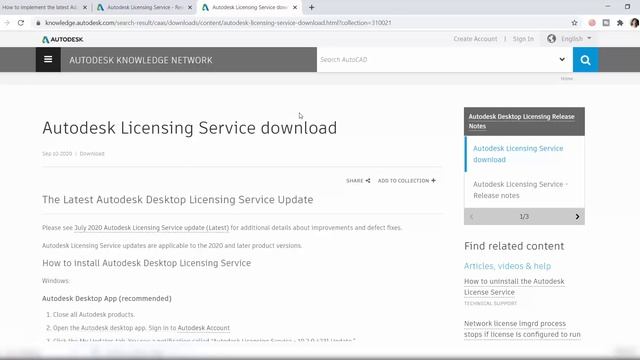This screenshot has width=640, height=360.
Task: Click the square extension icon beside the puzzle icon
Action: point(606,23)
